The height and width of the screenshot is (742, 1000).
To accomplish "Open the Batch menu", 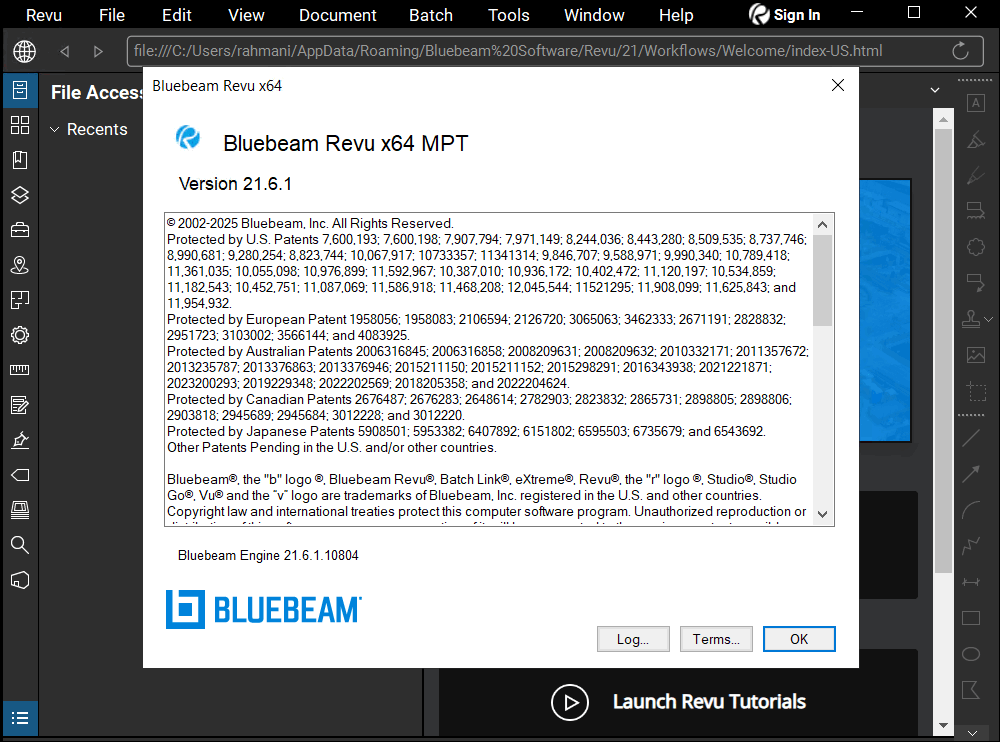I will pos(431,15).
